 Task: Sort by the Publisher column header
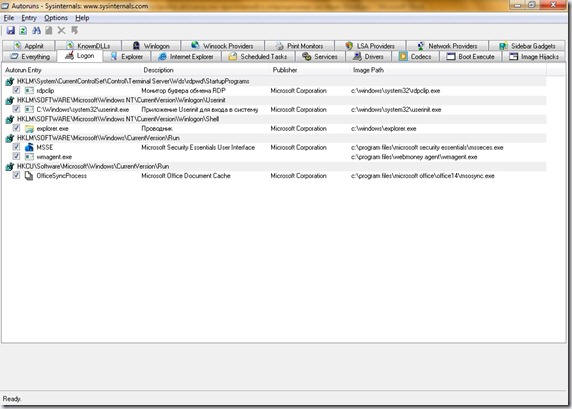click(x=310, y=70)
